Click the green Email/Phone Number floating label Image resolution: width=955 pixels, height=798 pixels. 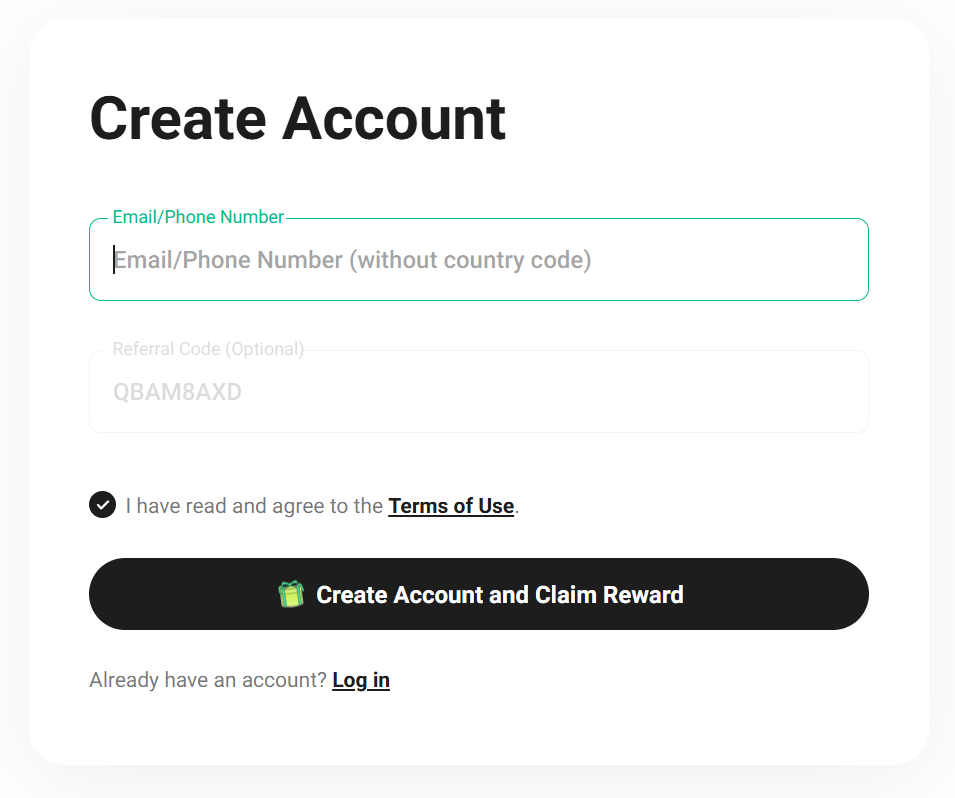[198, 217]
